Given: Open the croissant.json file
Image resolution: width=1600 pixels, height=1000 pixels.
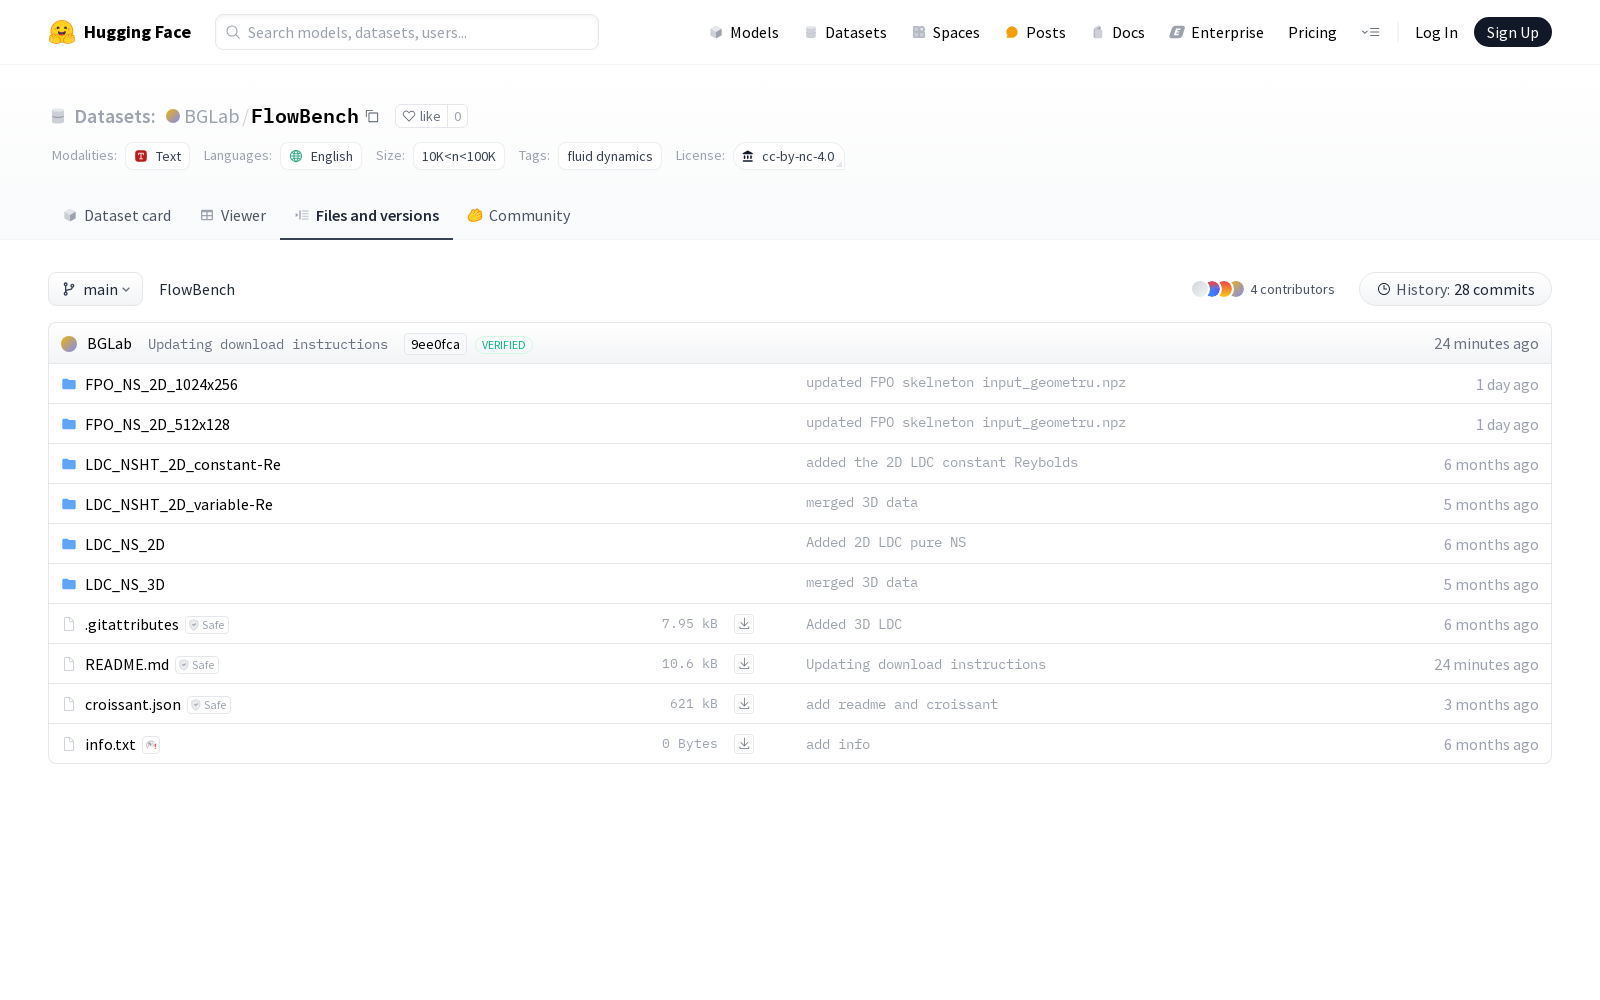Looking at the screenshot, I should 133,704.
